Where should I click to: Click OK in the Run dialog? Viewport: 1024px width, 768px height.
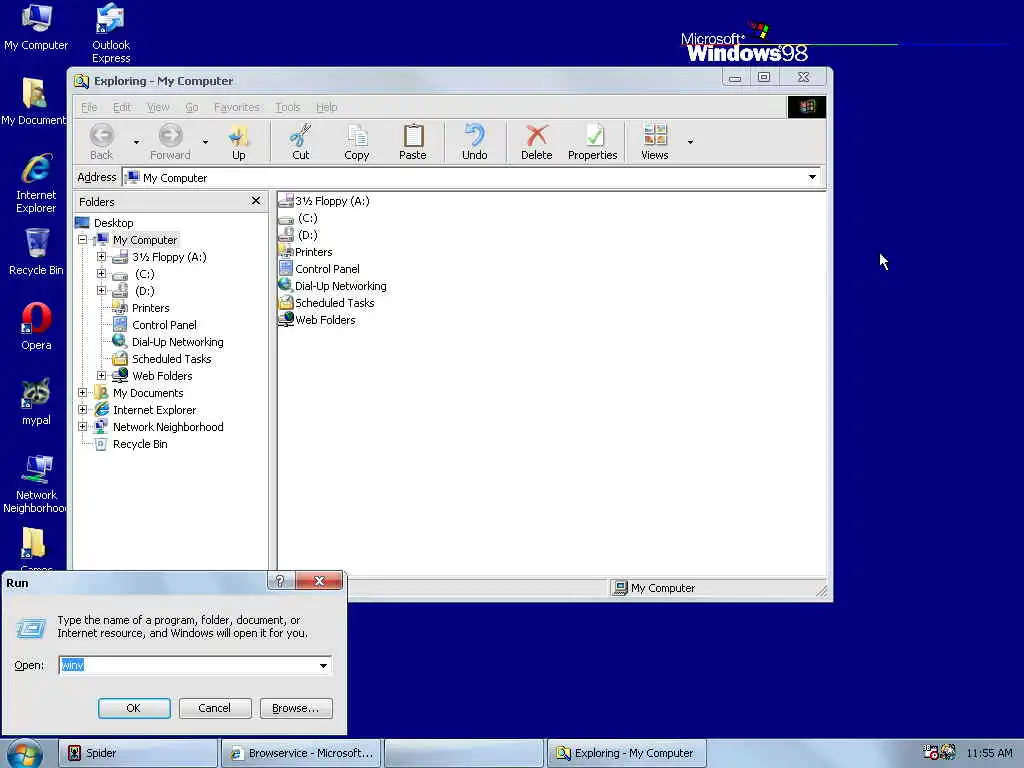(x=134, y=708)
